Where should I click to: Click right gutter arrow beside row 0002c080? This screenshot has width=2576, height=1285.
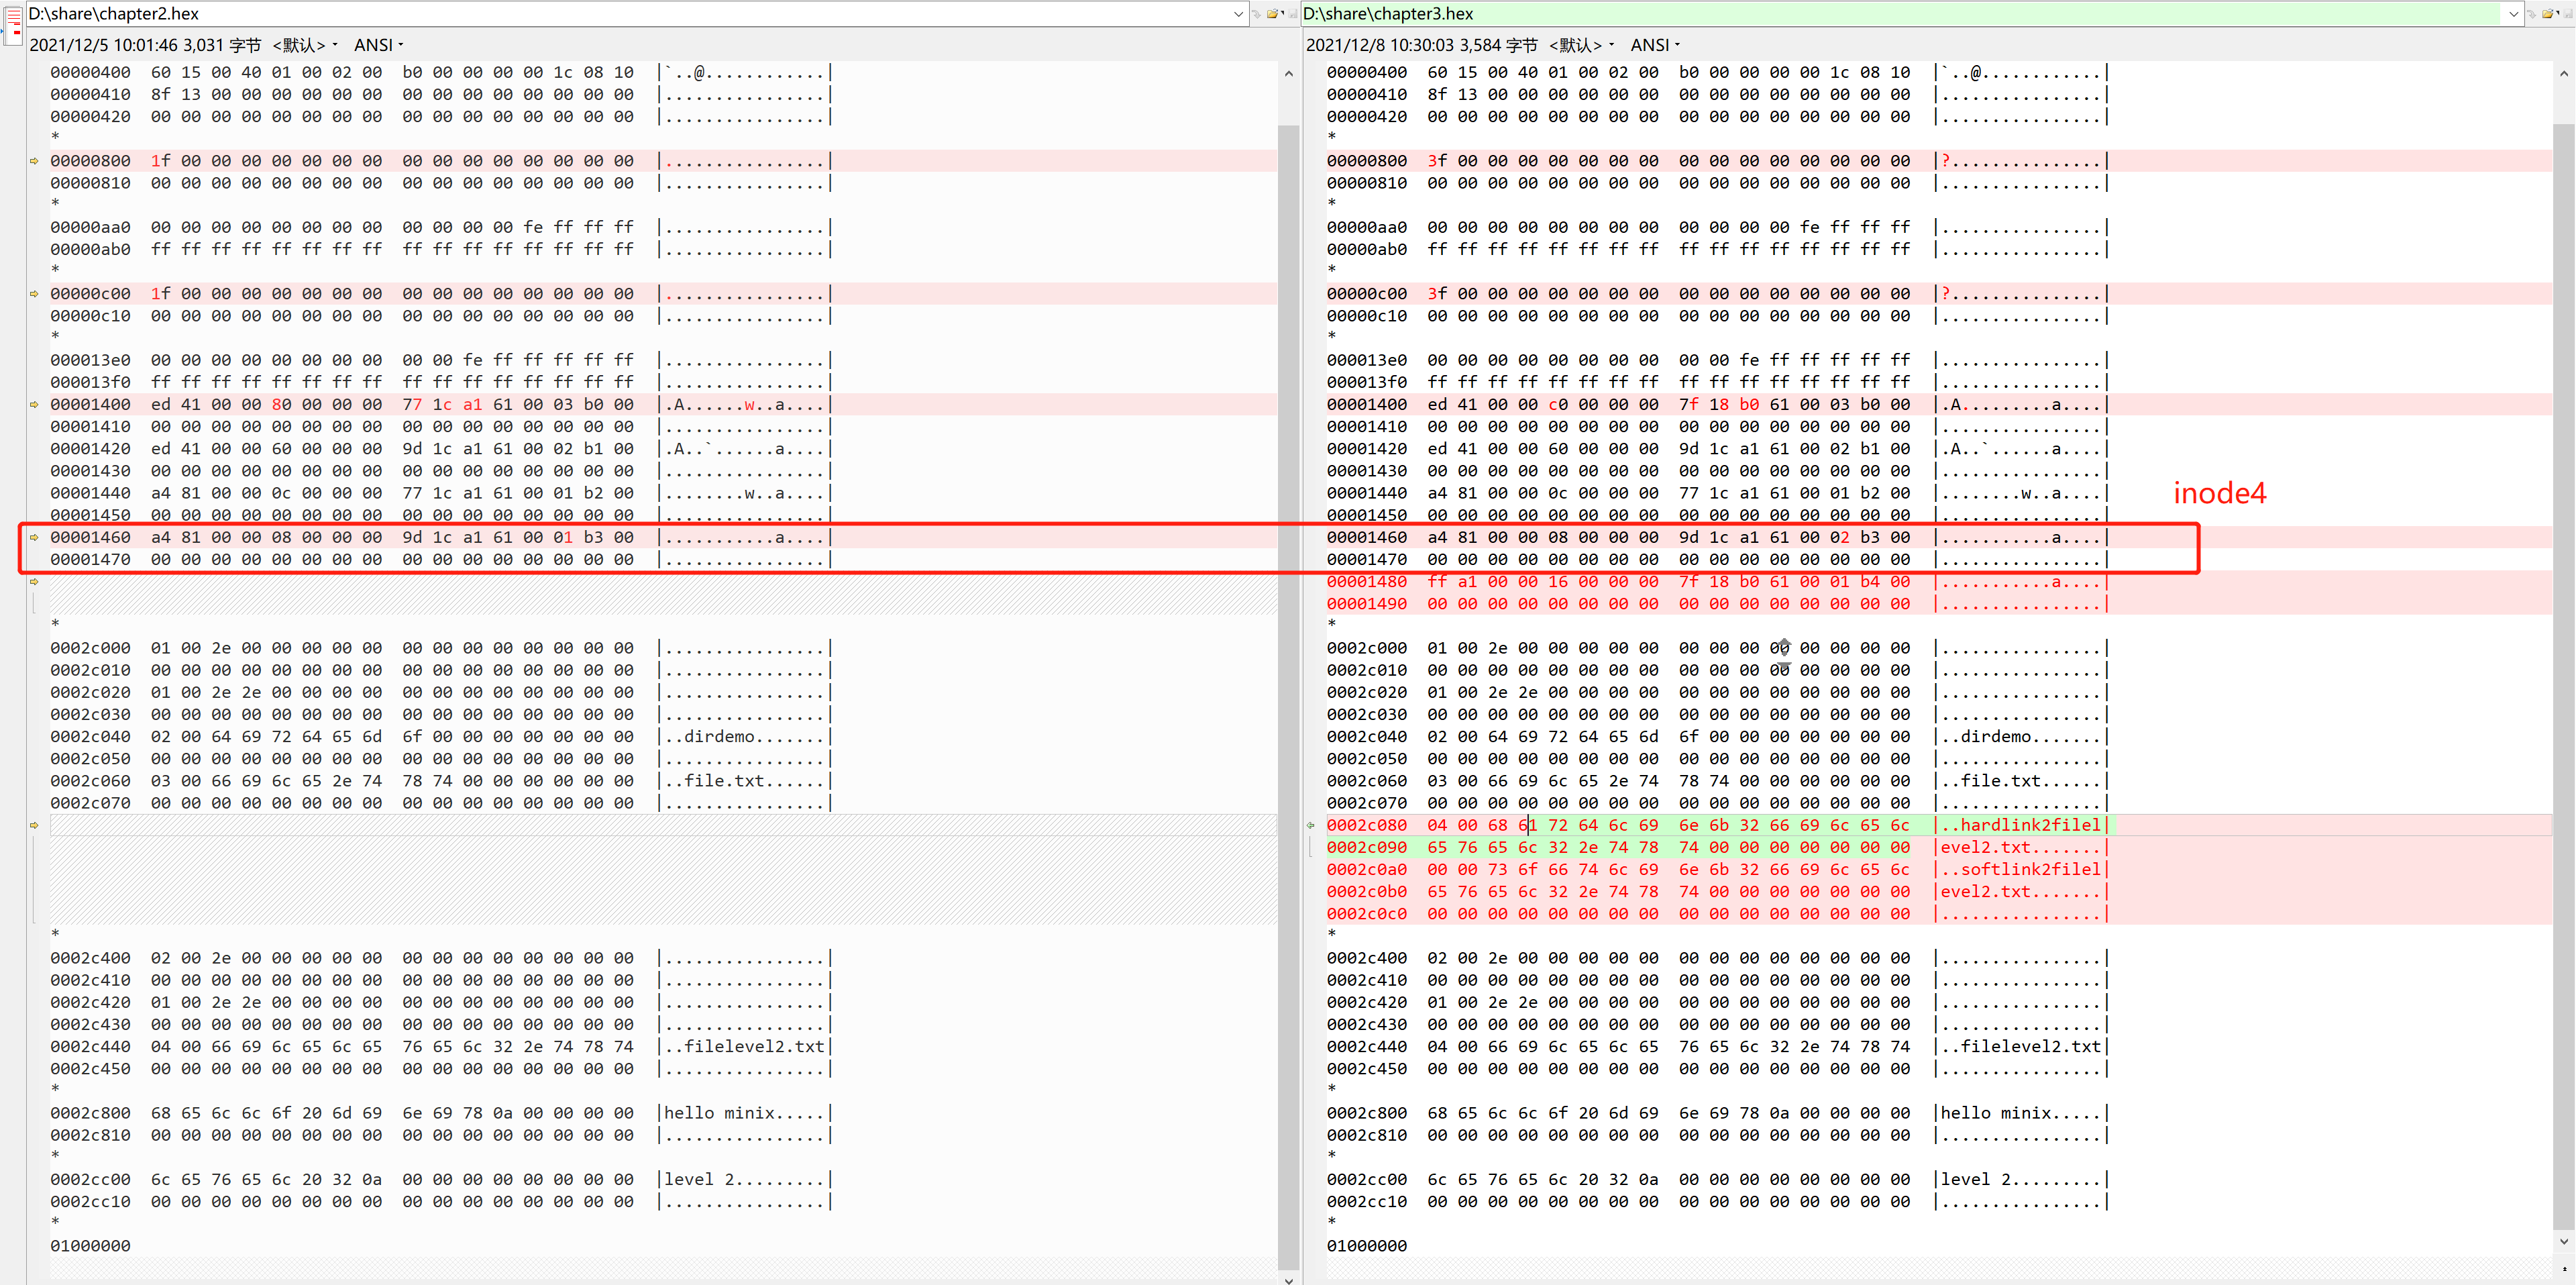point(1310,826)
